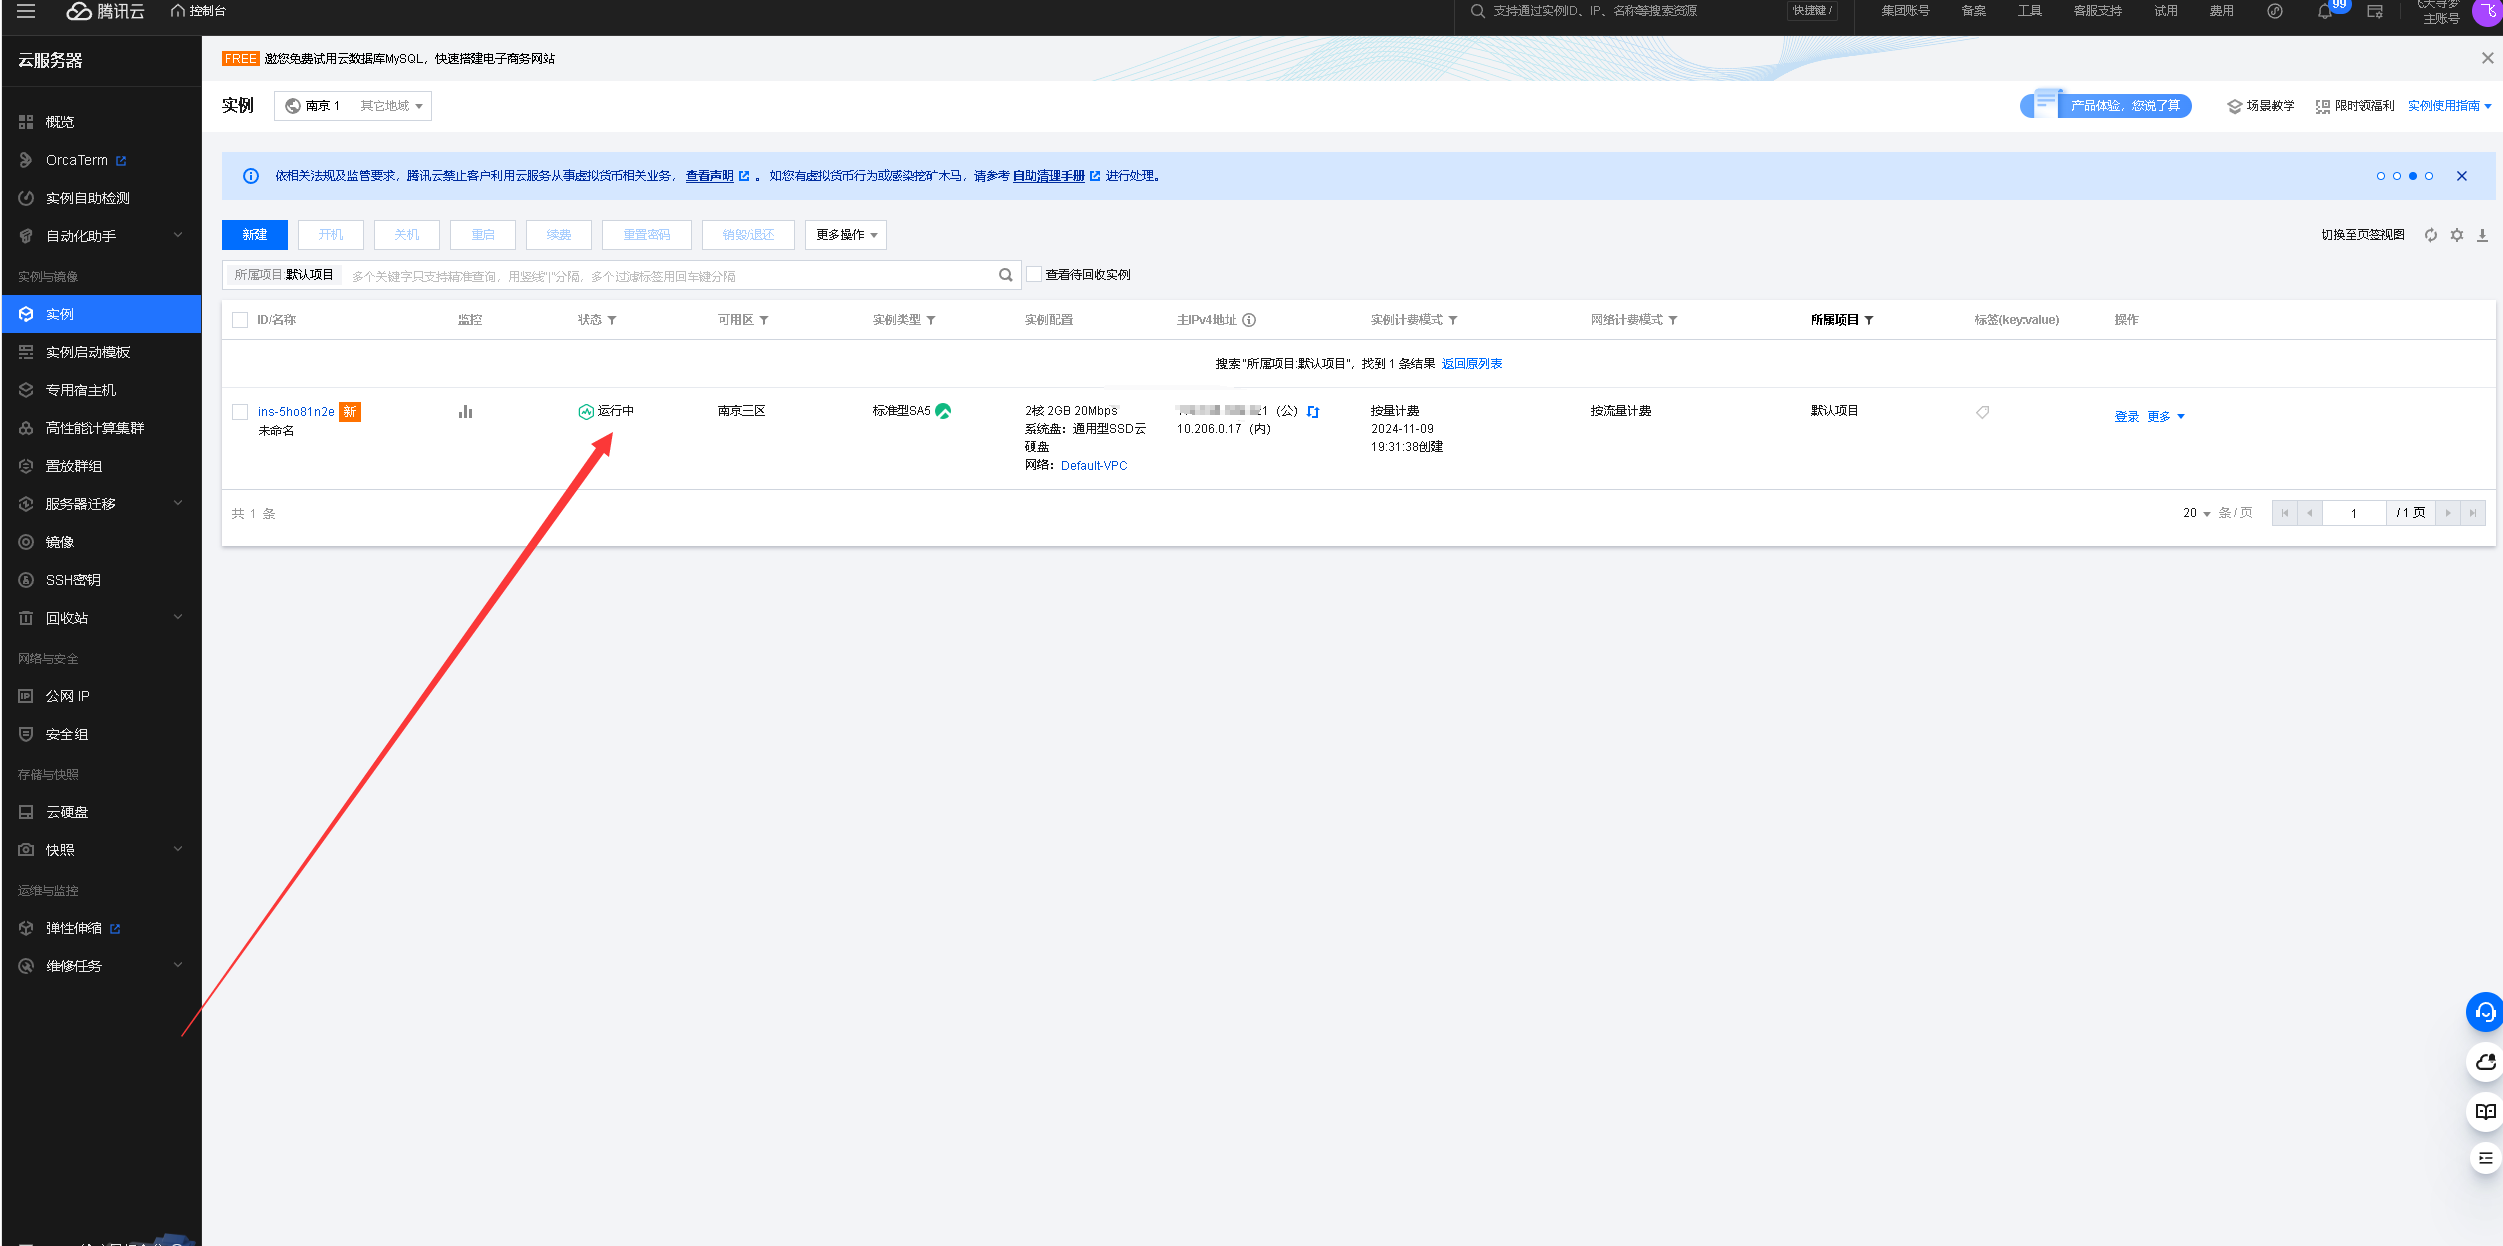Viewport: 2503px width, 1246px height.
Task: Check the ins-5ho81n2e instance row checkbox
Action: pos(240,412)
